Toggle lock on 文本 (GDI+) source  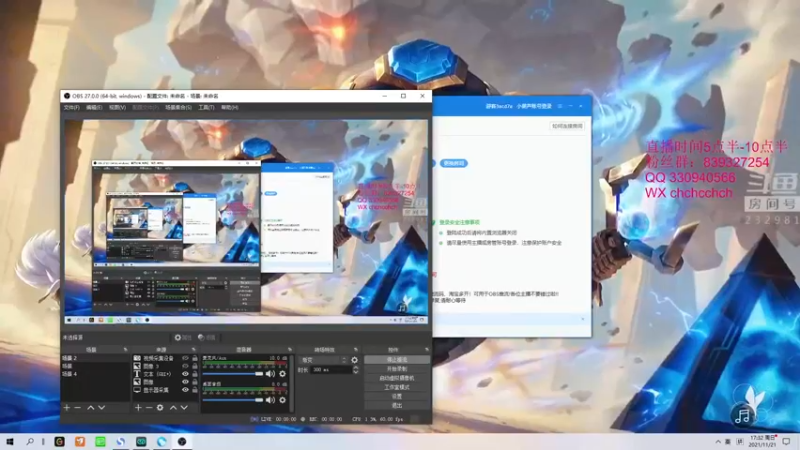click(194, 374)
